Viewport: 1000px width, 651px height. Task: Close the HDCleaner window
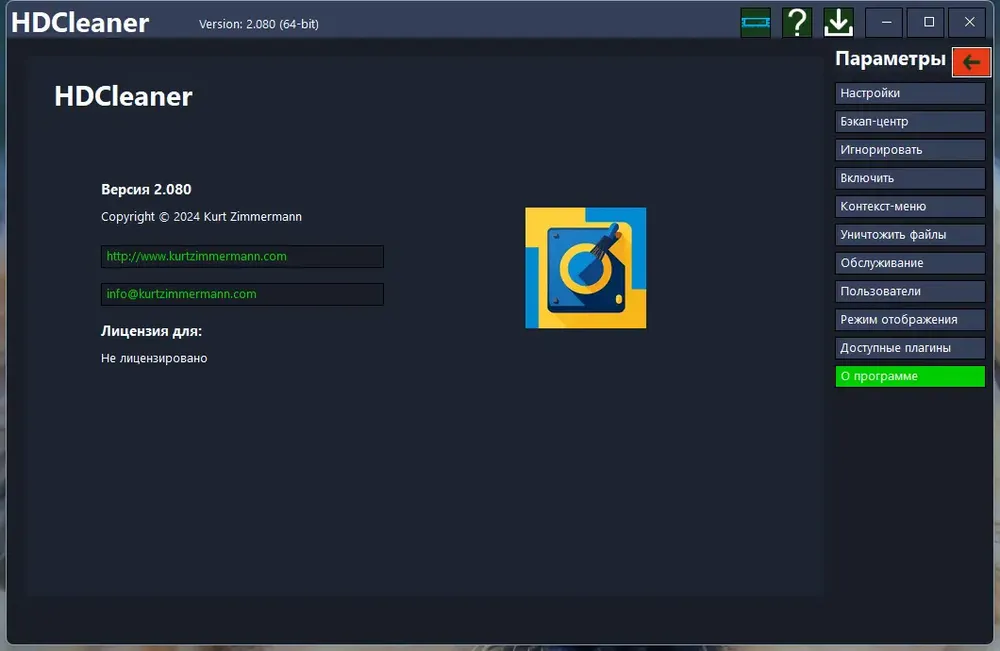969,22
